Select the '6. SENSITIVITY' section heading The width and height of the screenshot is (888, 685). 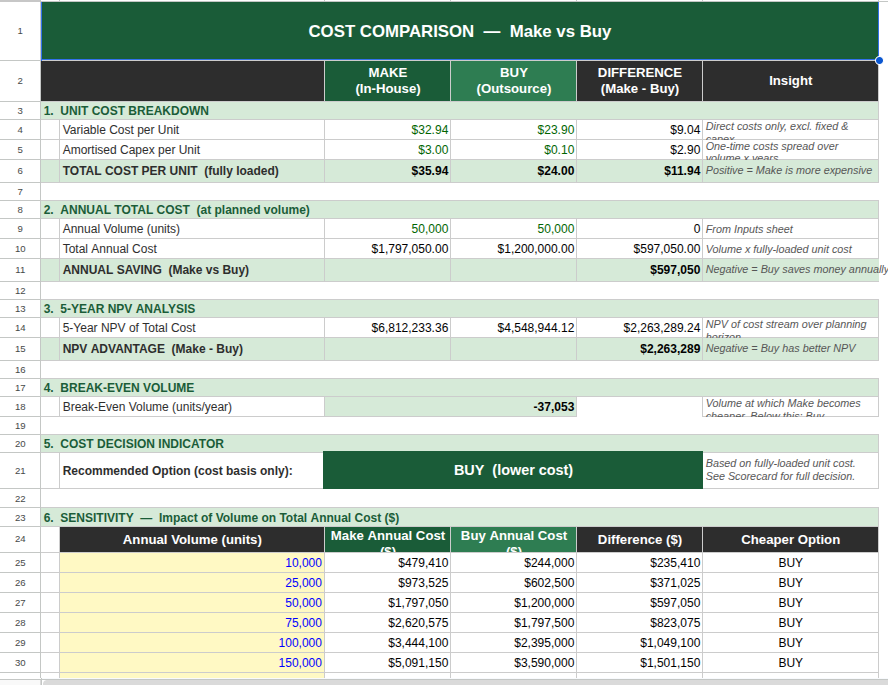click(459, 518)
